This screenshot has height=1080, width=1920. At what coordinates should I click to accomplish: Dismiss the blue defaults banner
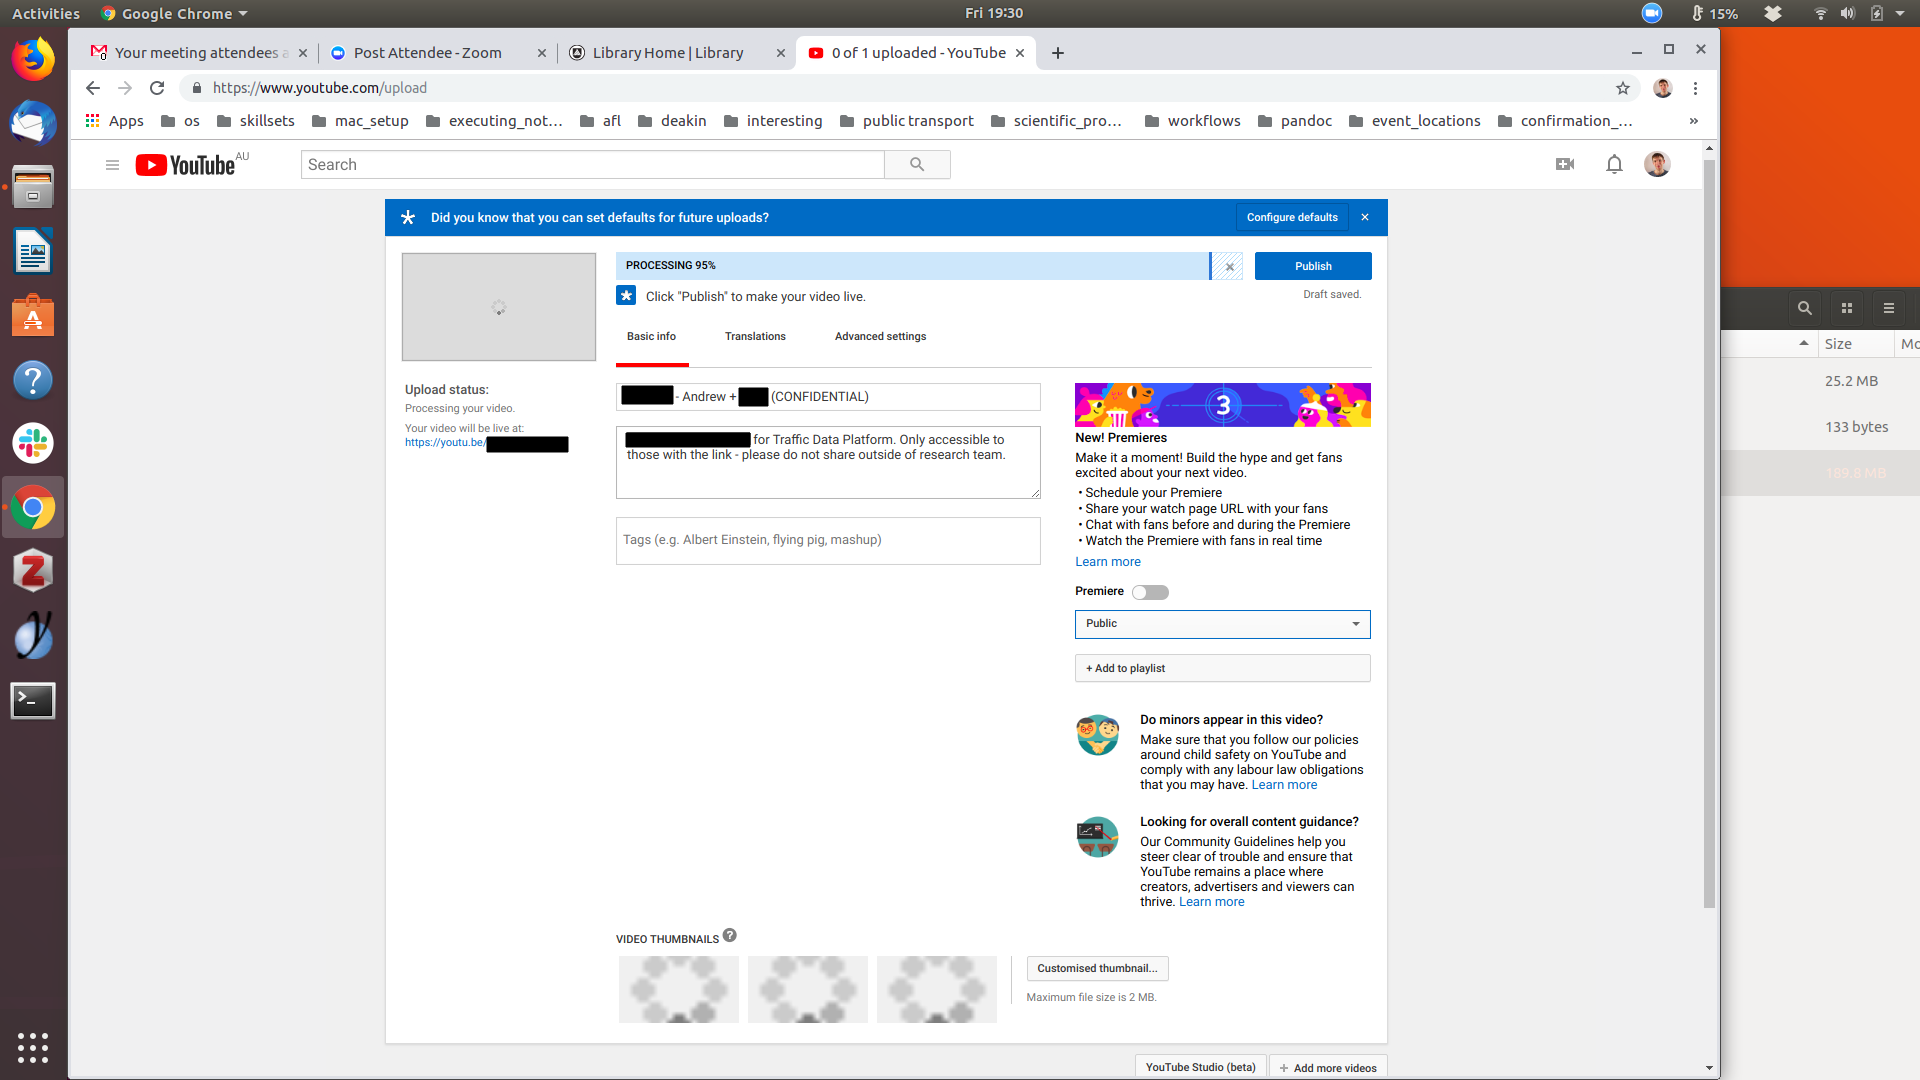coord(1365,217)
